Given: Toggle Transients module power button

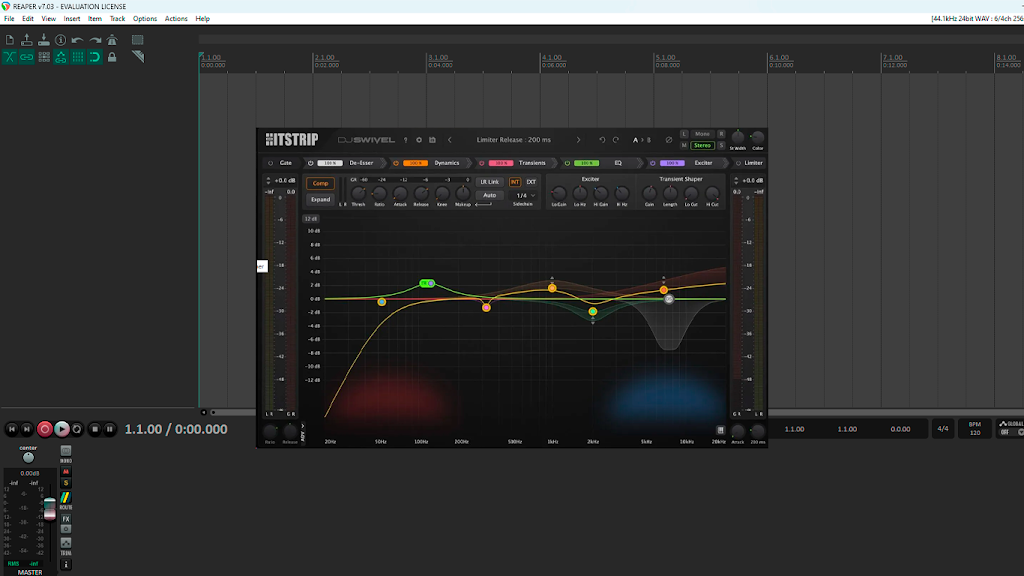Looking at the screenshot, I should 482,163.
